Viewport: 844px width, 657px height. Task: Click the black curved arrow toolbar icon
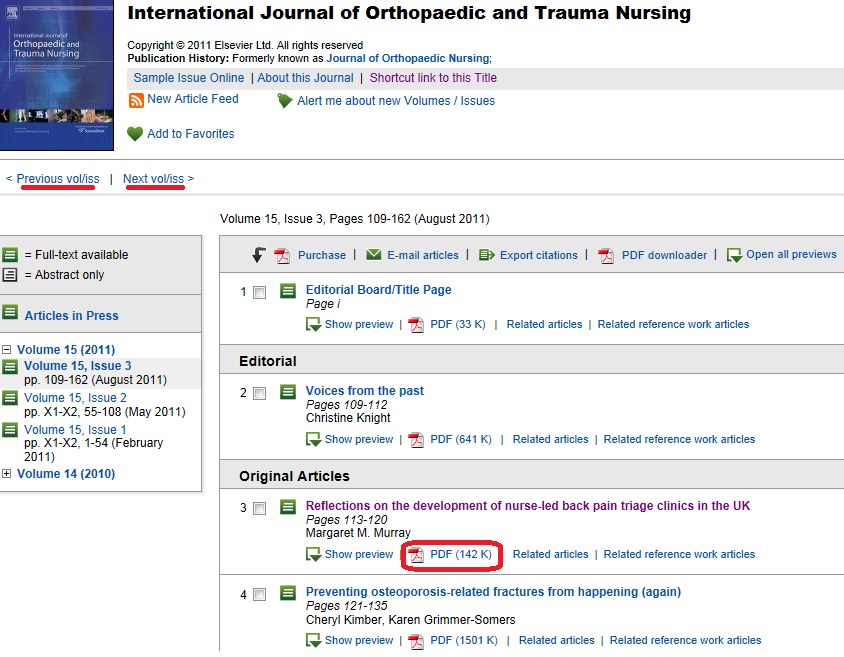point(259,255)
